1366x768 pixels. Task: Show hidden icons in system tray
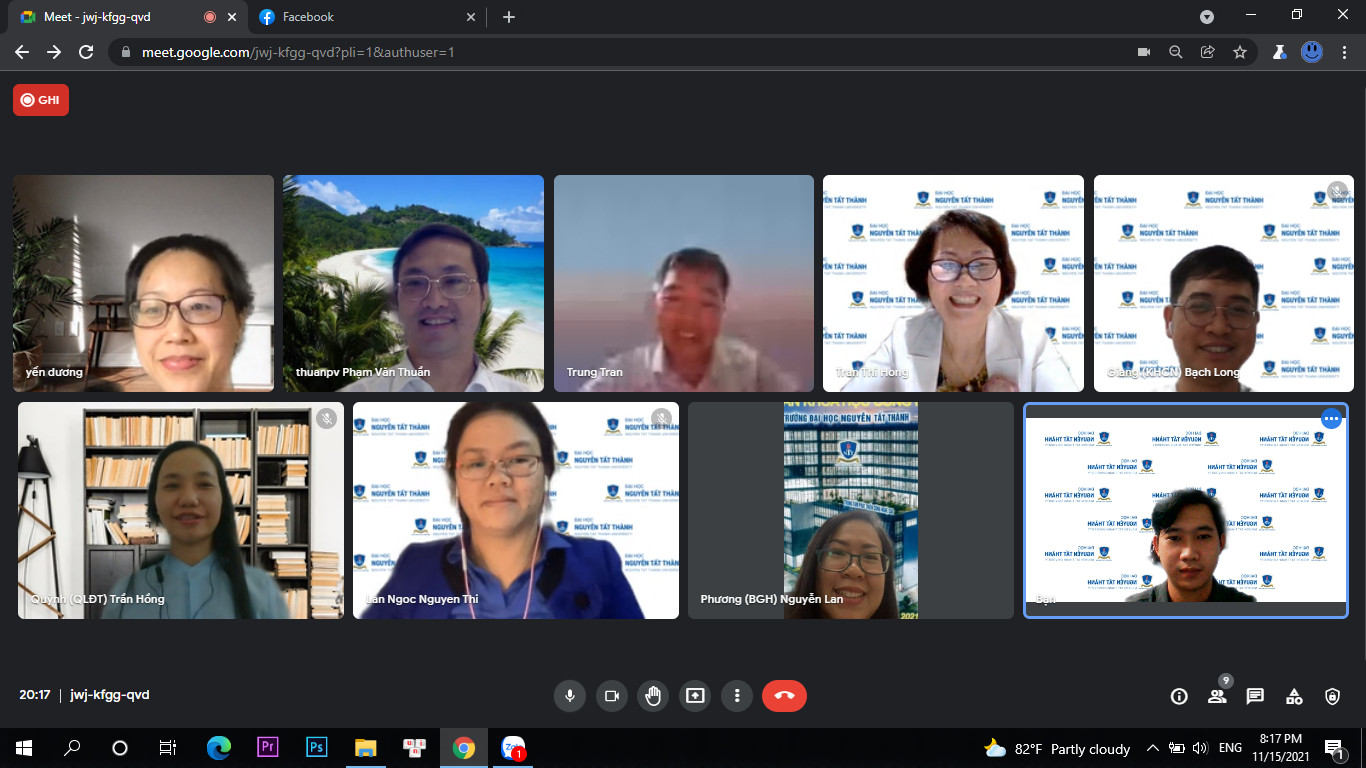pos(1152,748)
